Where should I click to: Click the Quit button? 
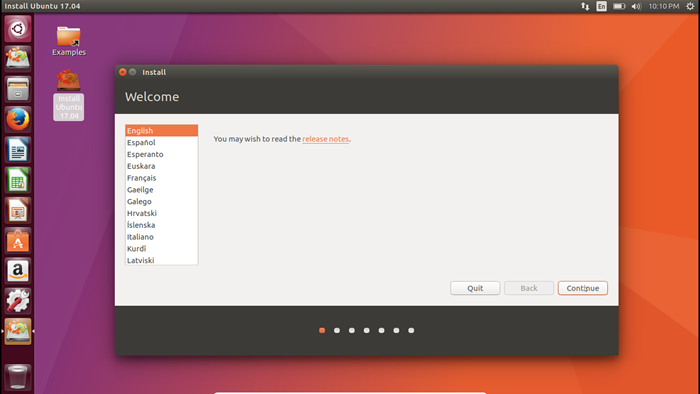click(x=475, y=288)
